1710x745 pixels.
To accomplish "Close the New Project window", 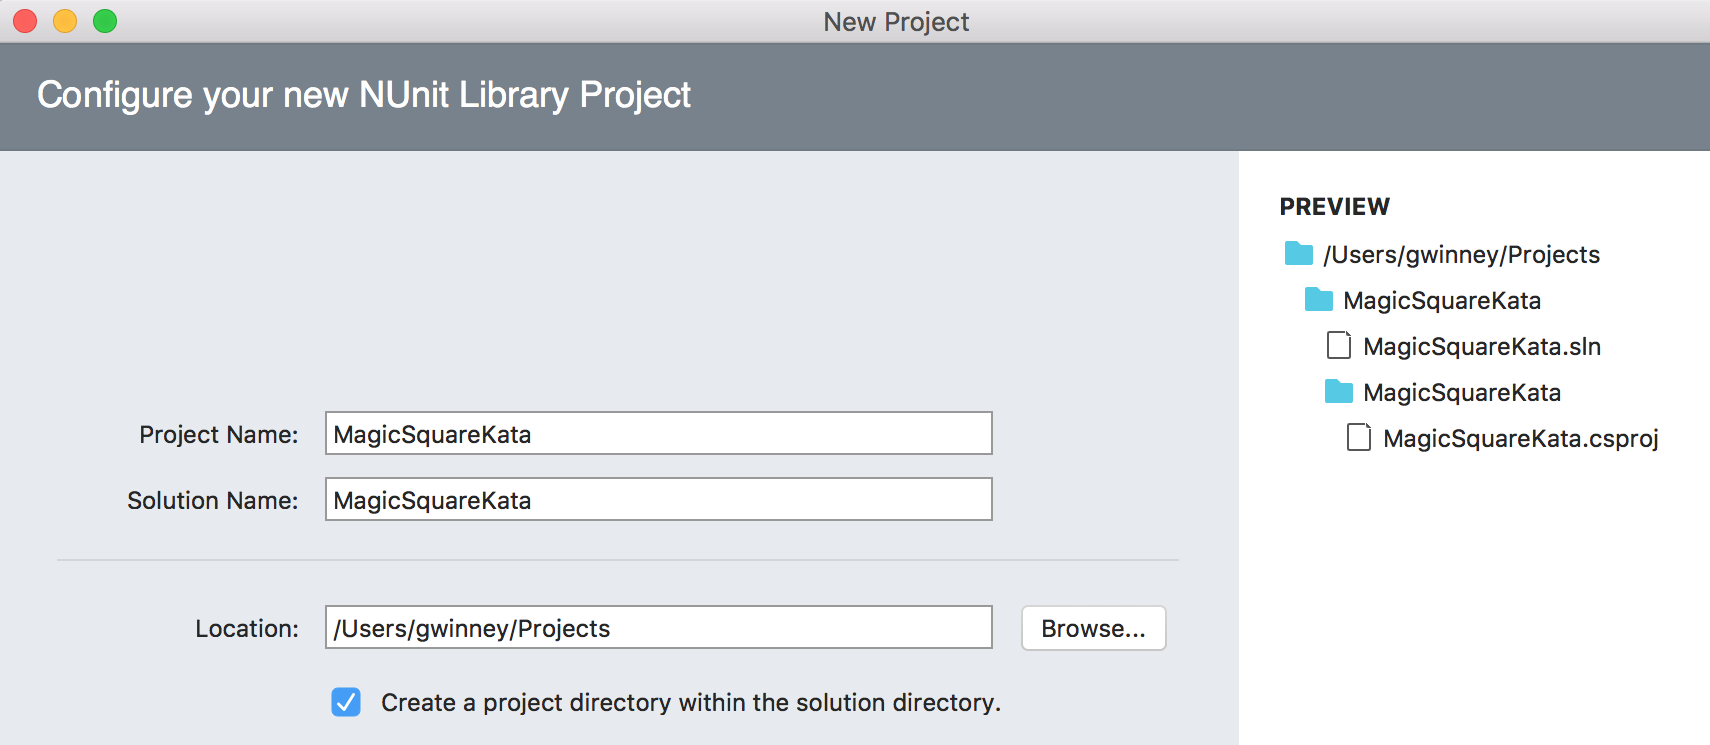I will pos(25,21).
